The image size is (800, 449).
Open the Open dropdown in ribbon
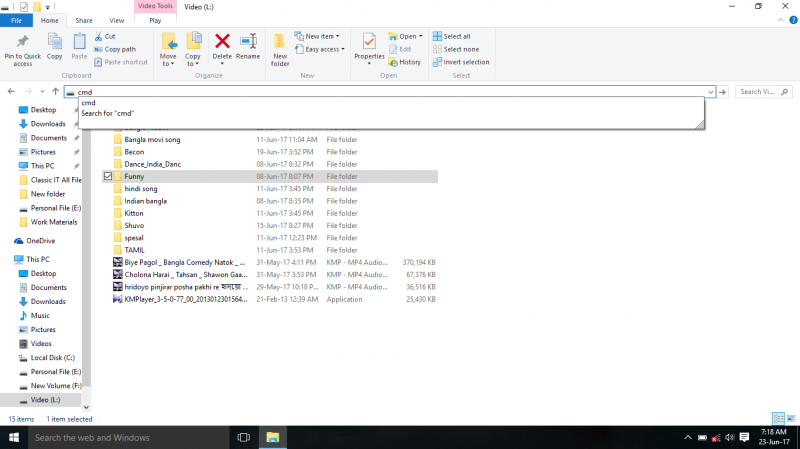(x=405, y=36)
